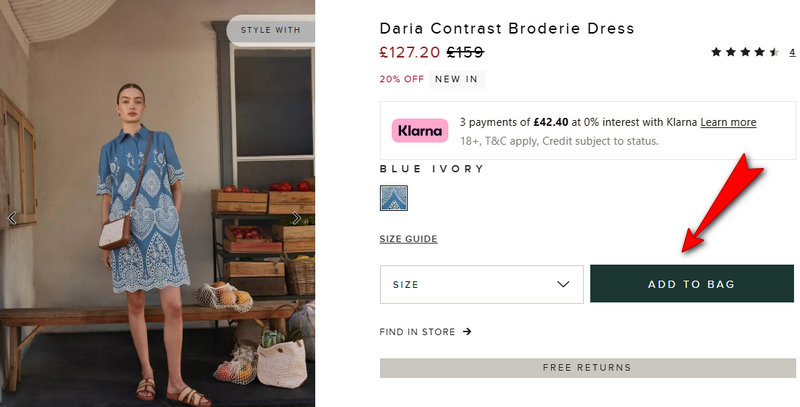Image resolution: width=800 pixels, height=407 pixels.
Task: Advance to next product photo with right arrow
Action: coord(296,218)
